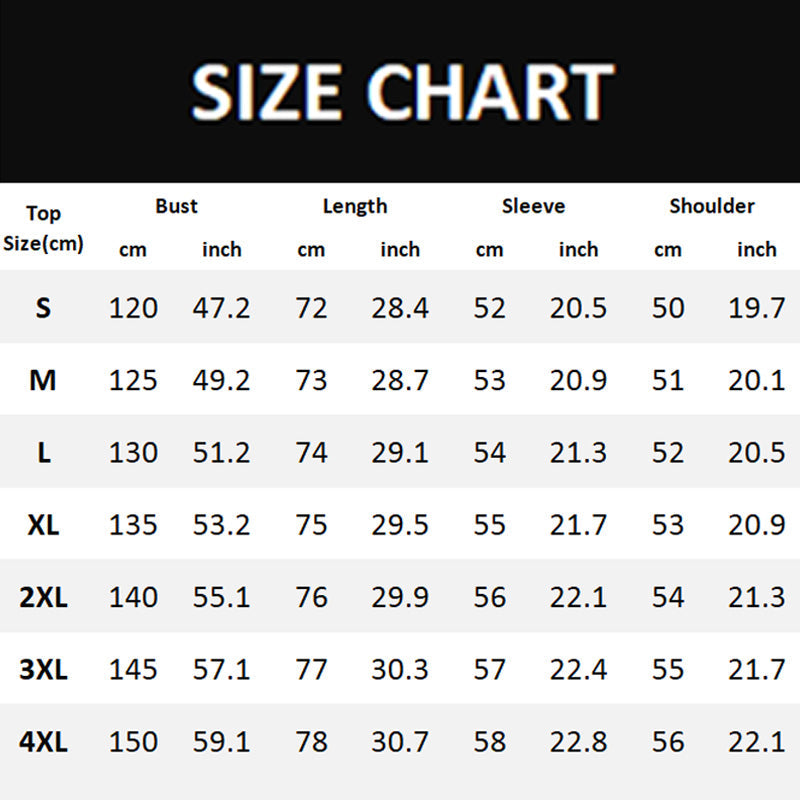
Task: Select the 3XL size row label
Action: point(43,669)
